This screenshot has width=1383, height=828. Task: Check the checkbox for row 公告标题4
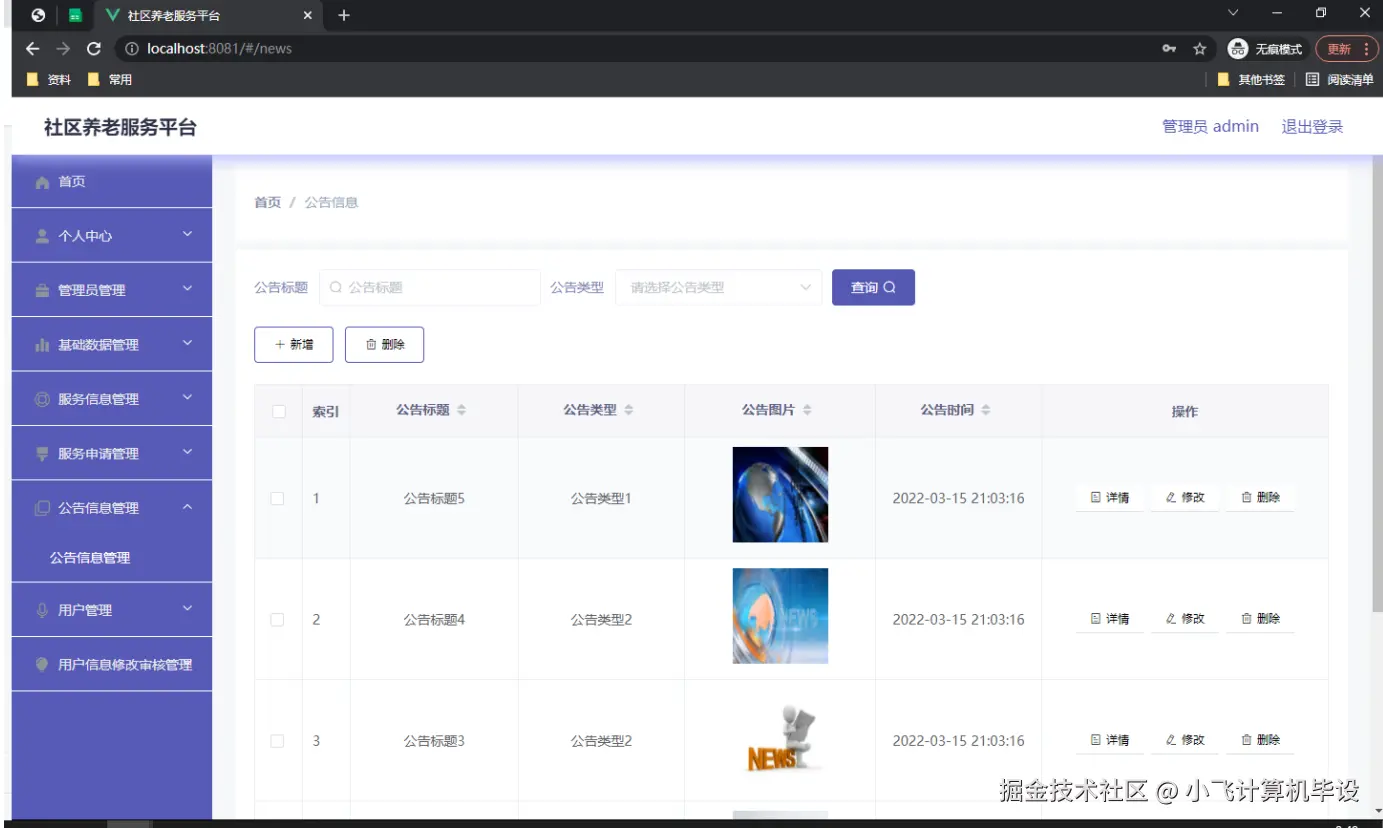[x=277, y=619]
